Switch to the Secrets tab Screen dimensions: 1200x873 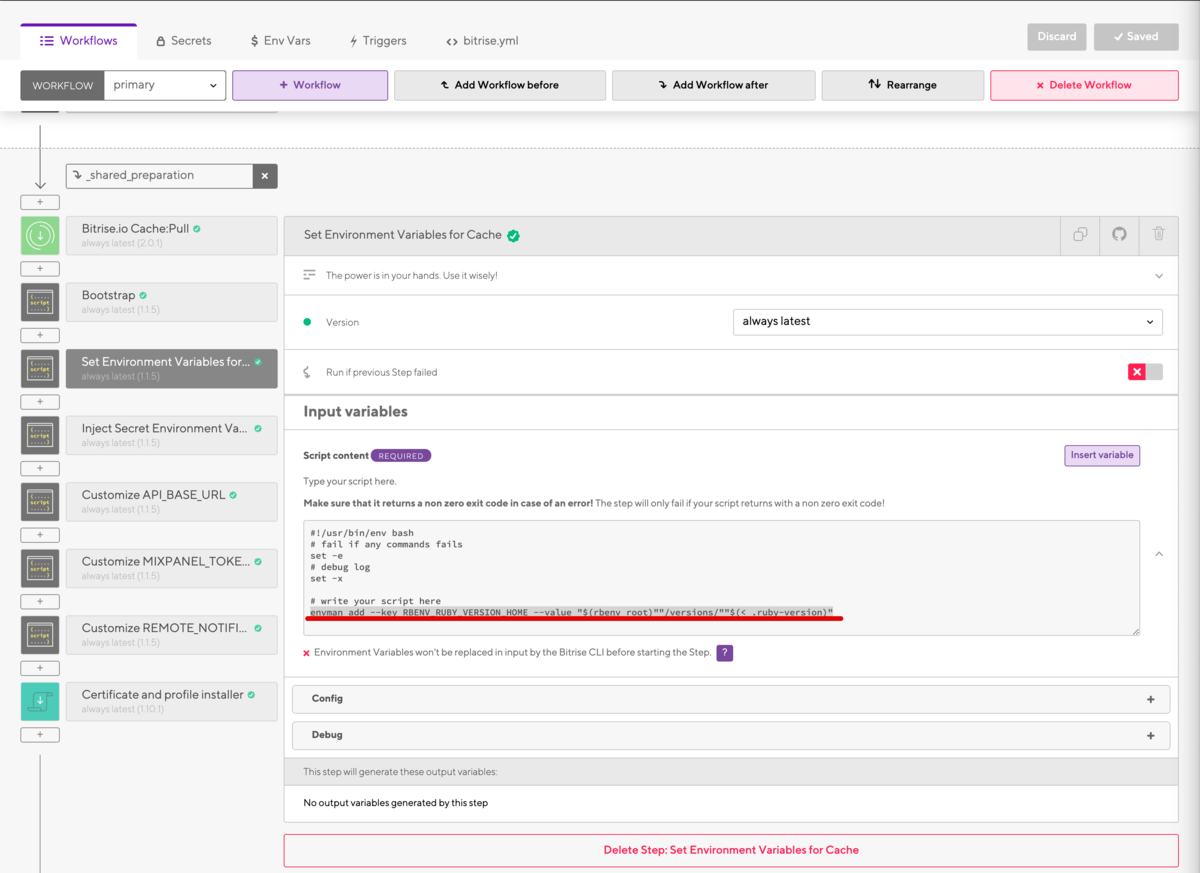183,41
